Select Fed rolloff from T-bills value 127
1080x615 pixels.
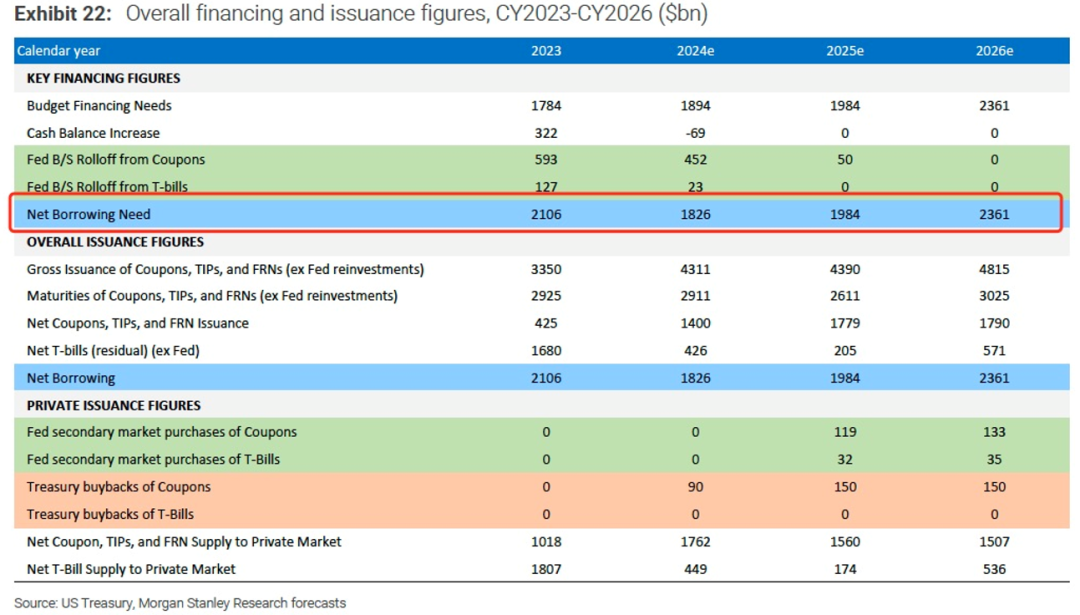(546, 187)
